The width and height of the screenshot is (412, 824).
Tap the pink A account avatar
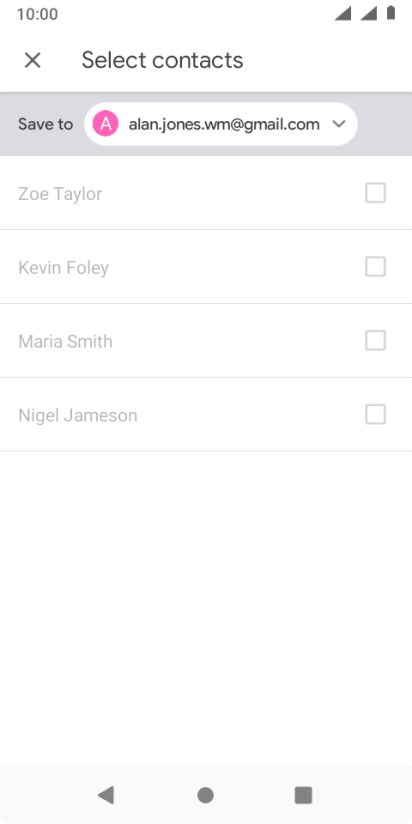click(106, 124)
